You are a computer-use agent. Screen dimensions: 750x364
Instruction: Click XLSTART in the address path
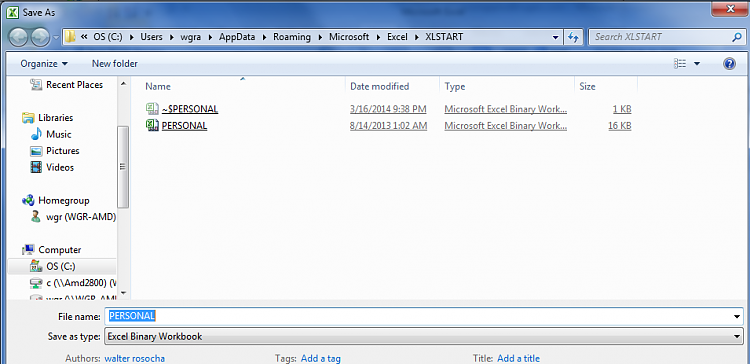(x=444, y=37)
